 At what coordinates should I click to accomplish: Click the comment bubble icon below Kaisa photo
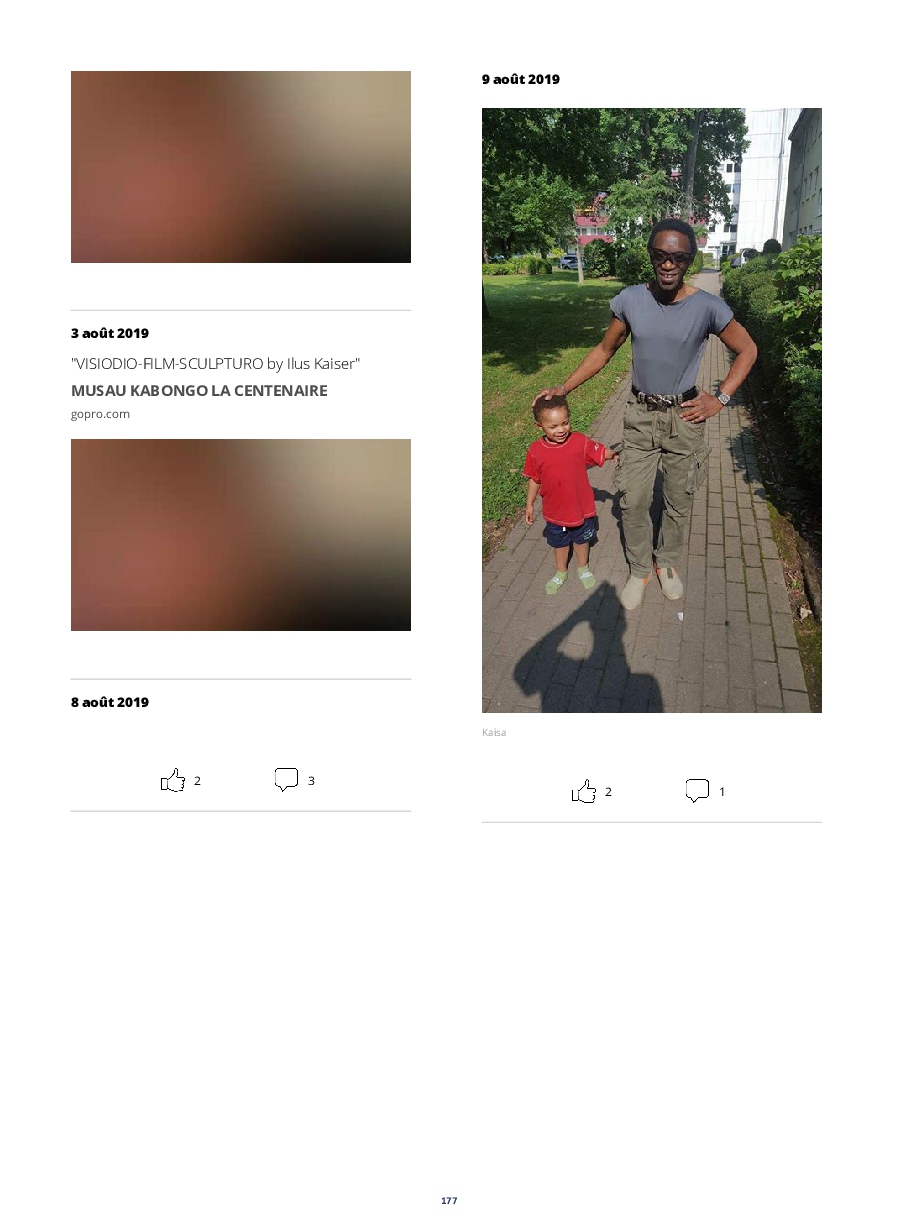pyautogui.click(x=697, y=791)
